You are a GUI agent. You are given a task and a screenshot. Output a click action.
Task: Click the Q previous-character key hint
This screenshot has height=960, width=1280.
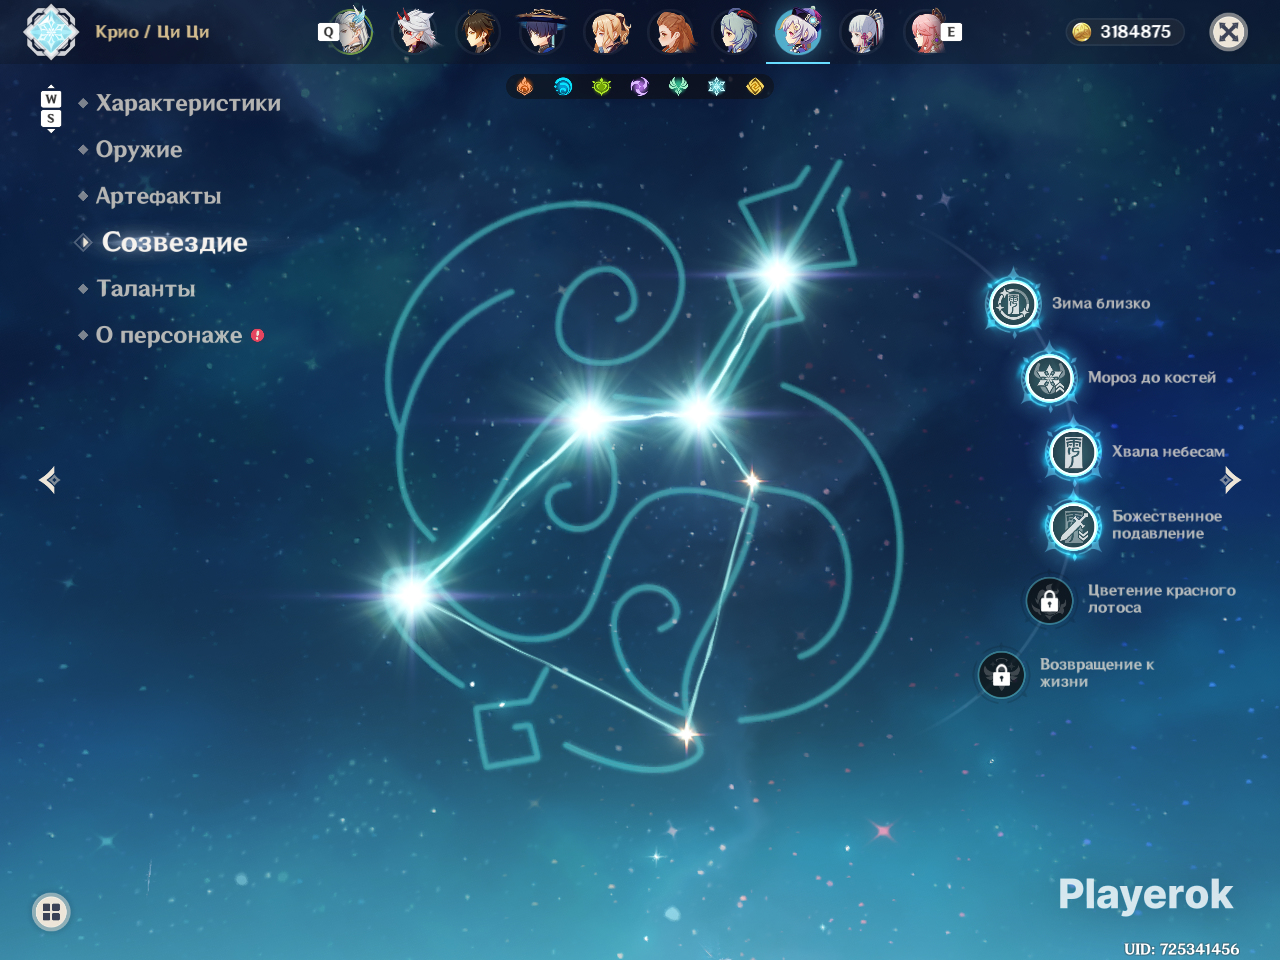(x=328, y=32)
